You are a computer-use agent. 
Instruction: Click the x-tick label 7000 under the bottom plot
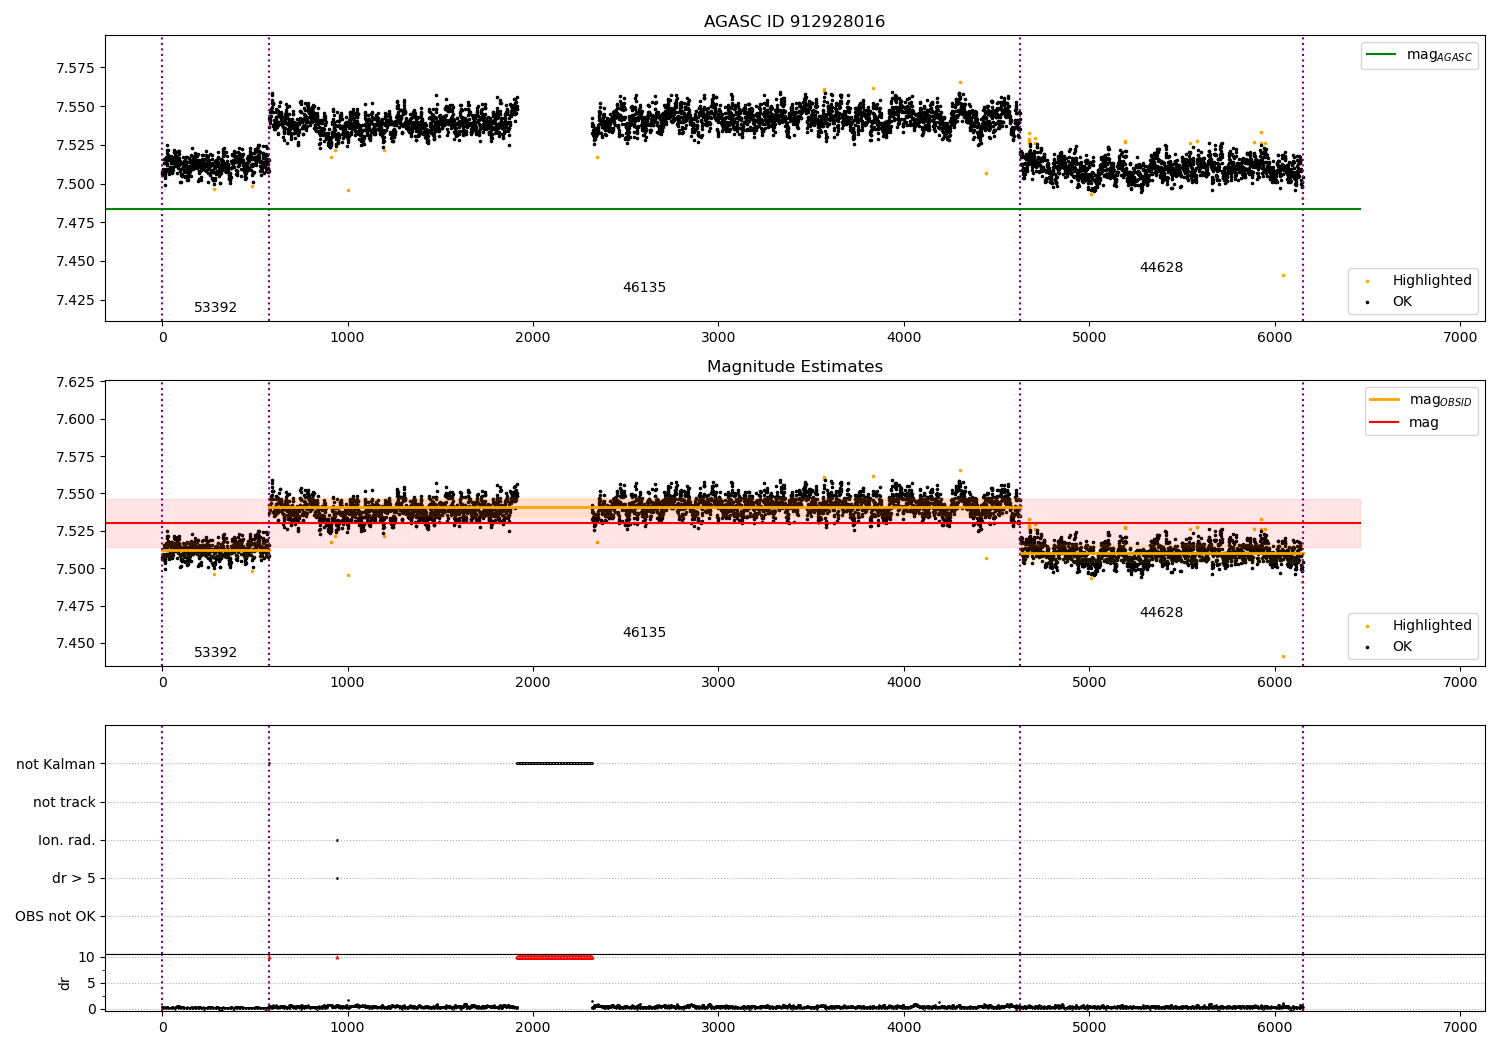coord(1460,1027)
